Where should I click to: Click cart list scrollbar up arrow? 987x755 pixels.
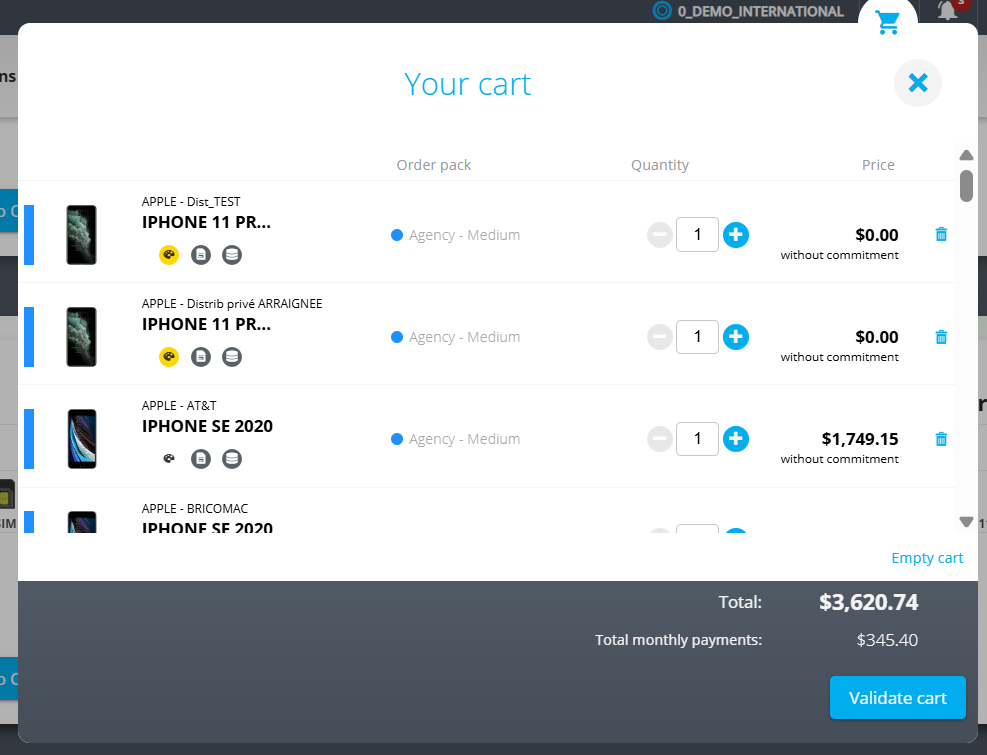(x=966, y=155)
